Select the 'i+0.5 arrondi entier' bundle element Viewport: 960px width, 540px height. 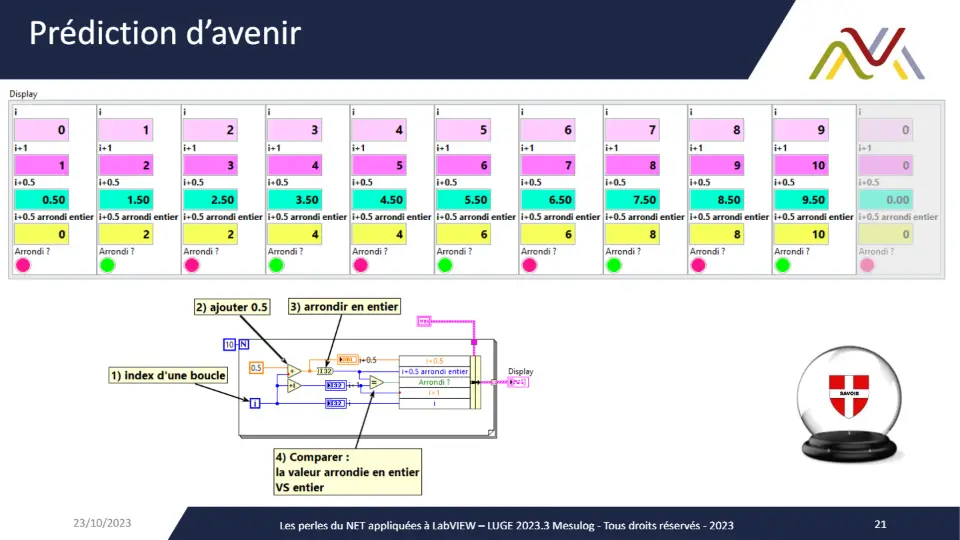(x=435, y=372)
